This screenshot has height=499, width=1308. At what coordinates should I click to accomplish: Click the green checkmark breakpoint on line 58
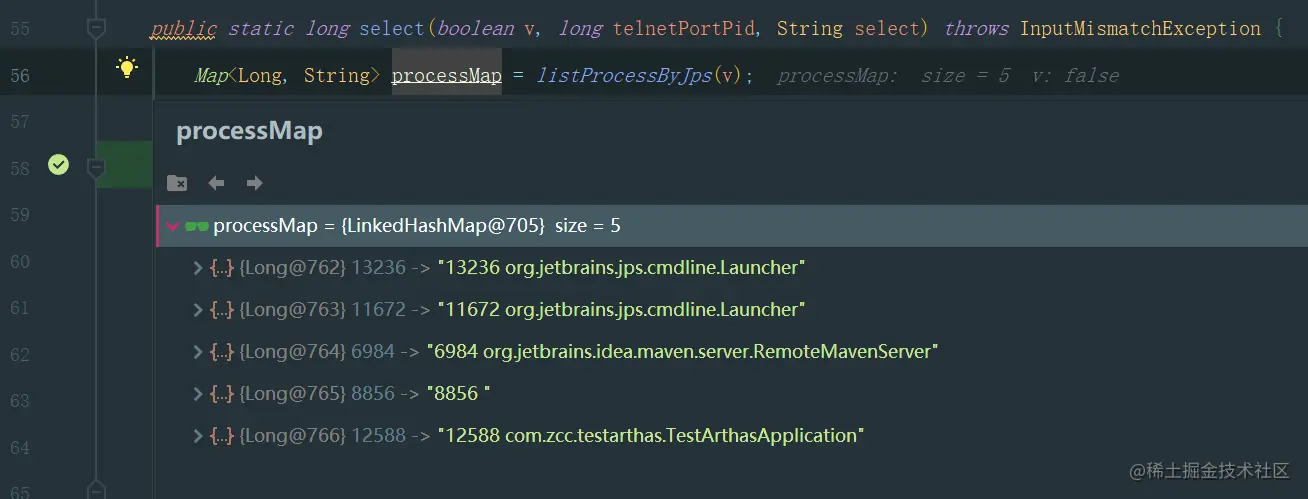[x=59, y=164]
